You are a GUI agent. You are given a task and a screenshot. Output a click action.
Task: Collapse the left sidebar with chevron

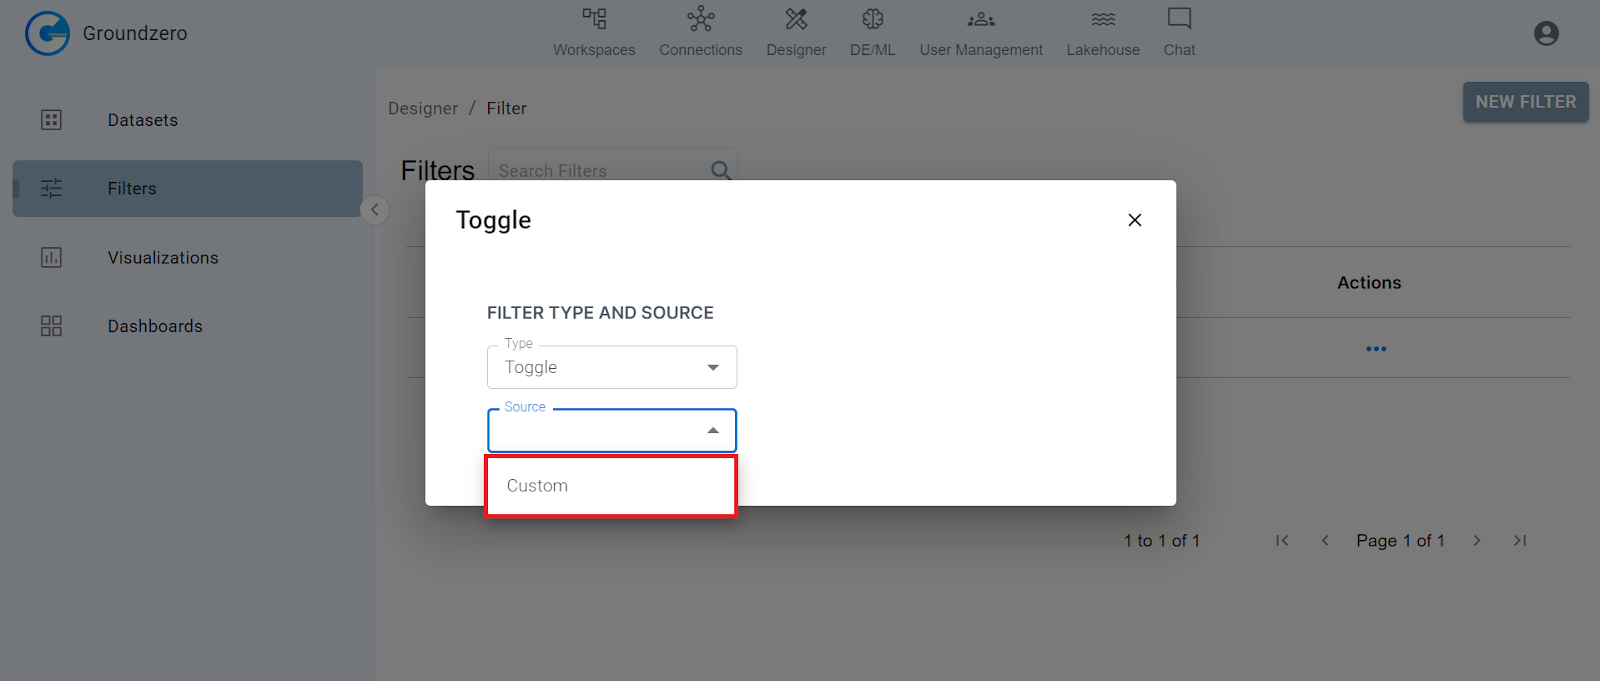click(375, 209)
